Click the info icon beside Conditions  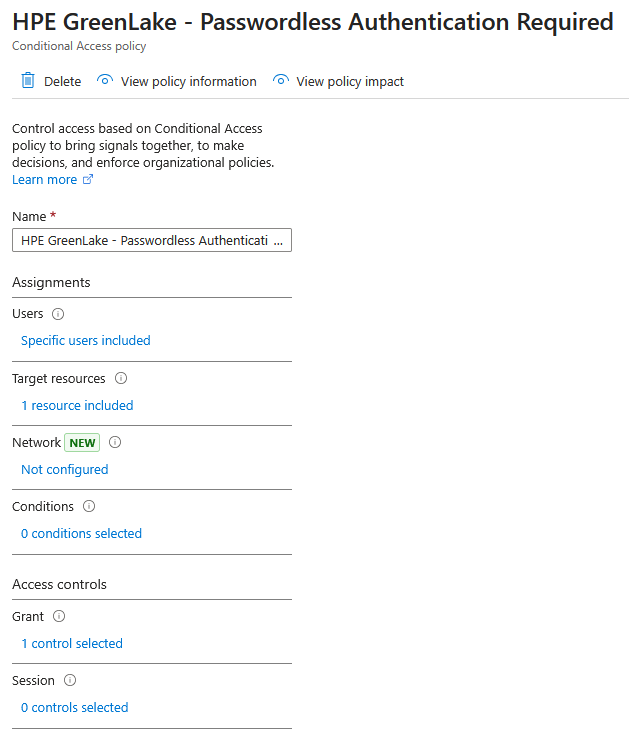(x=89, y=506)
